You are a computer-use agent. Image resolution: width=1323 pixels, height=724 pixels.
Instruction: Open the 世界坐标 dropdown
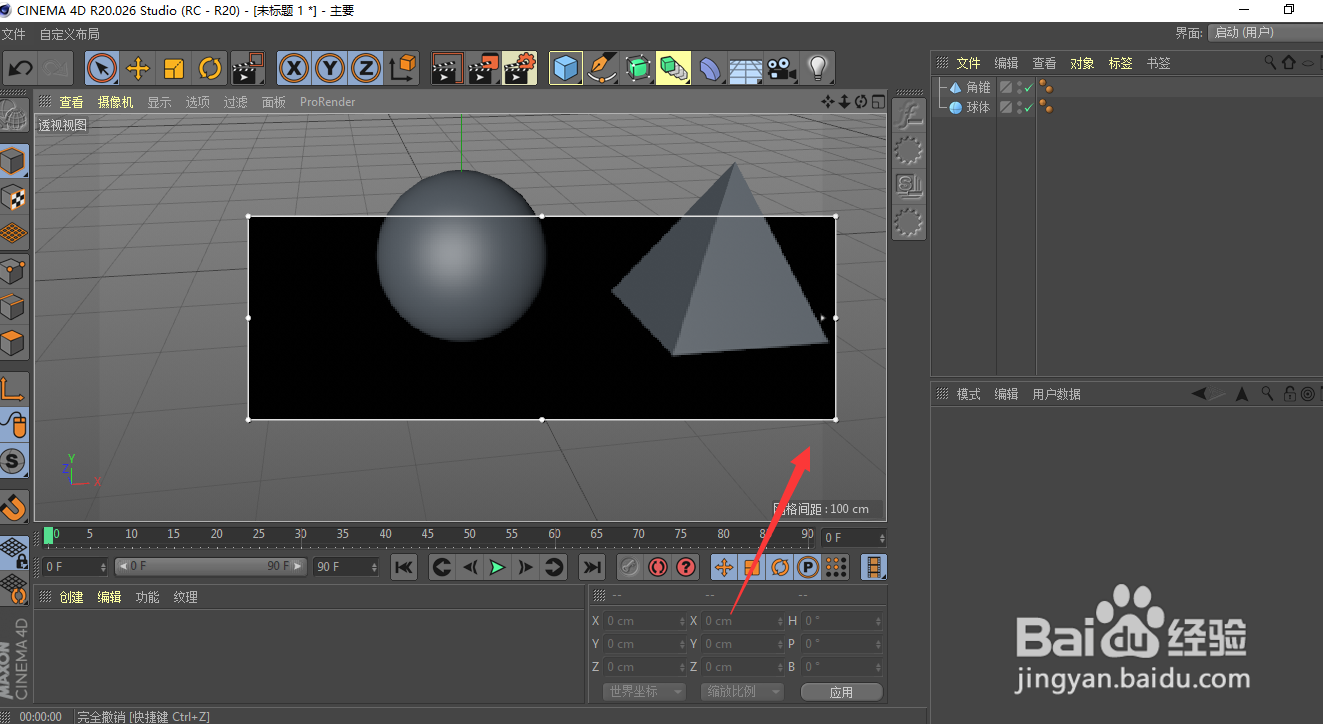644,691
